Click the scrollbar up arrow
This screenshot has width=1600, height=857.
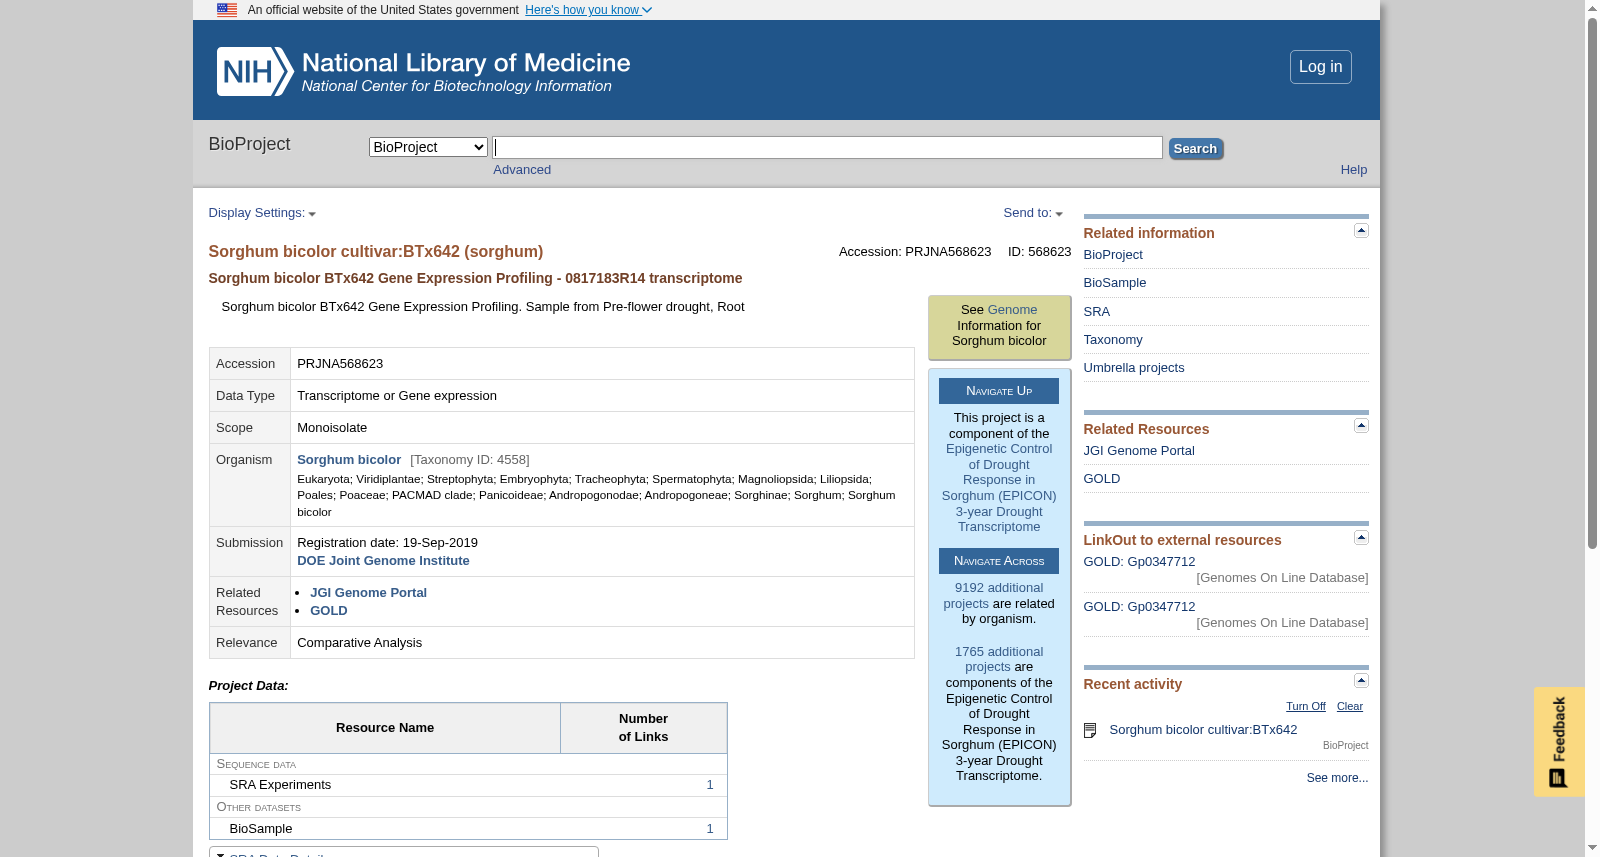[x=1592, y=8]
